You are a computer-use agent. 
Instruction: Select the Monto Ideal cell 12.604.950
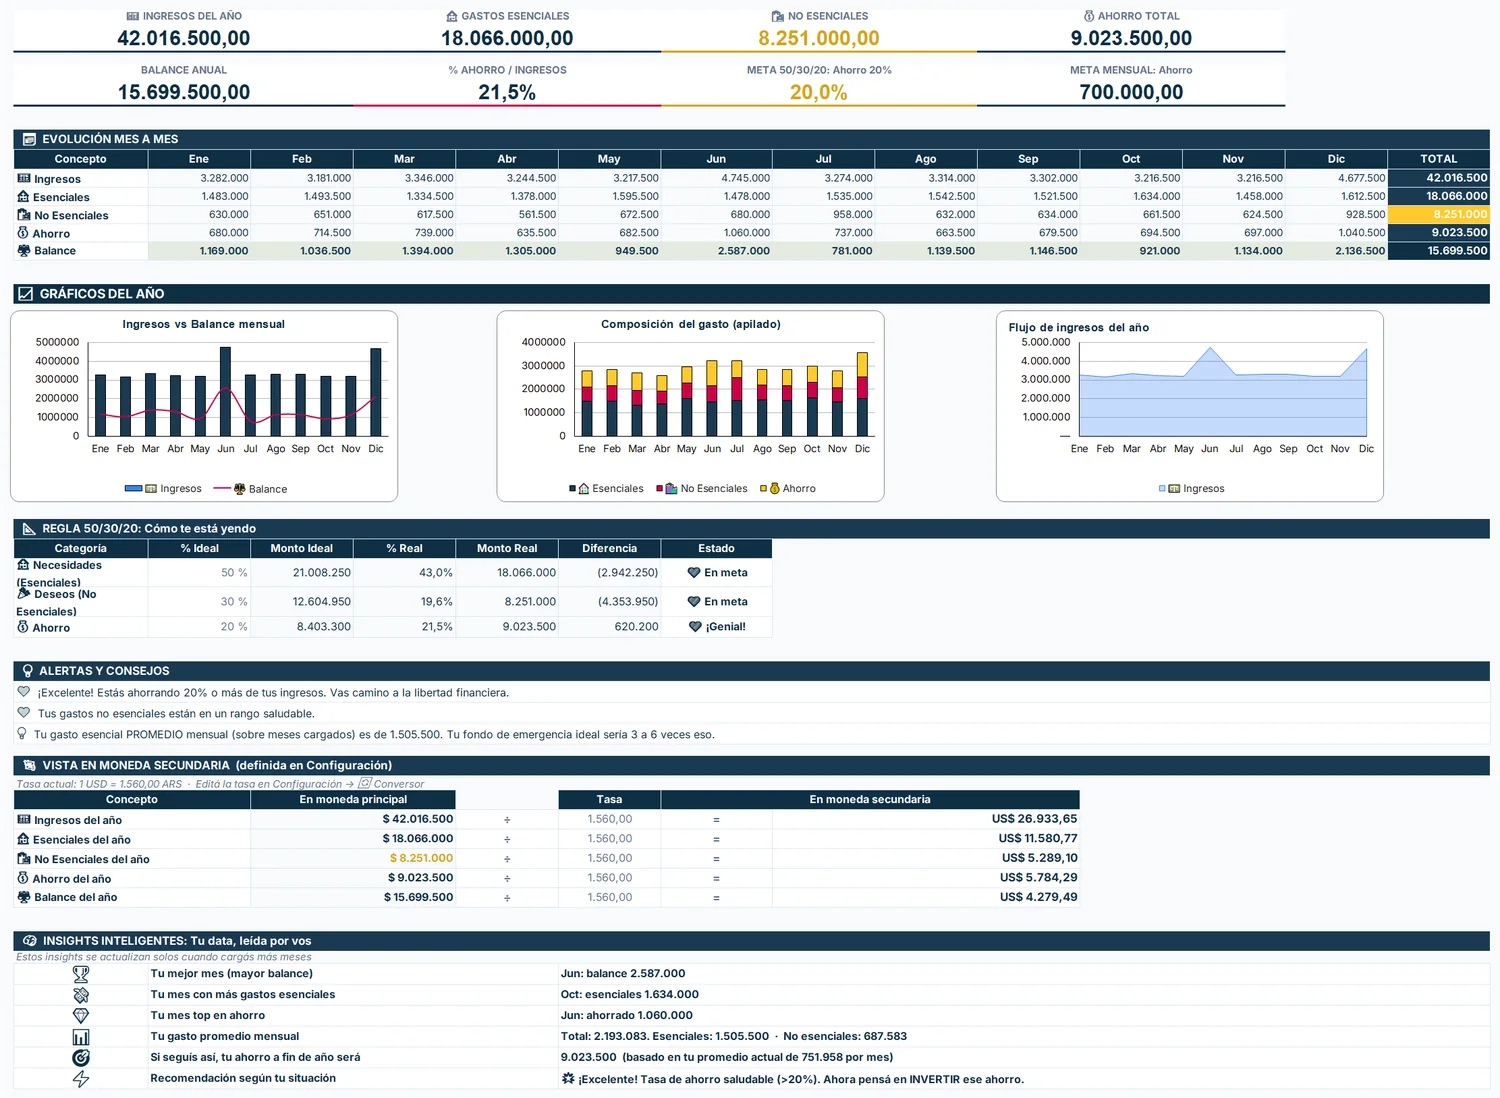302,602
